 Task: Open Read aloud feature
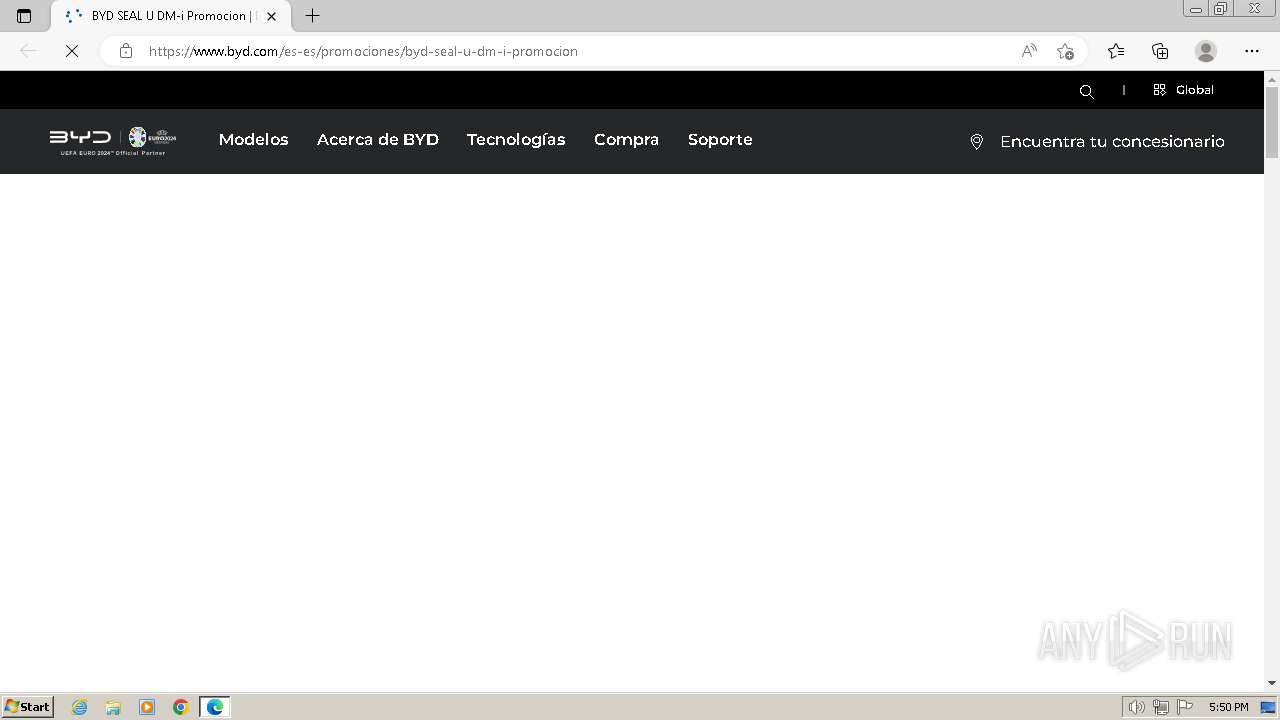pyautogui.click(x=1029, y=51)
